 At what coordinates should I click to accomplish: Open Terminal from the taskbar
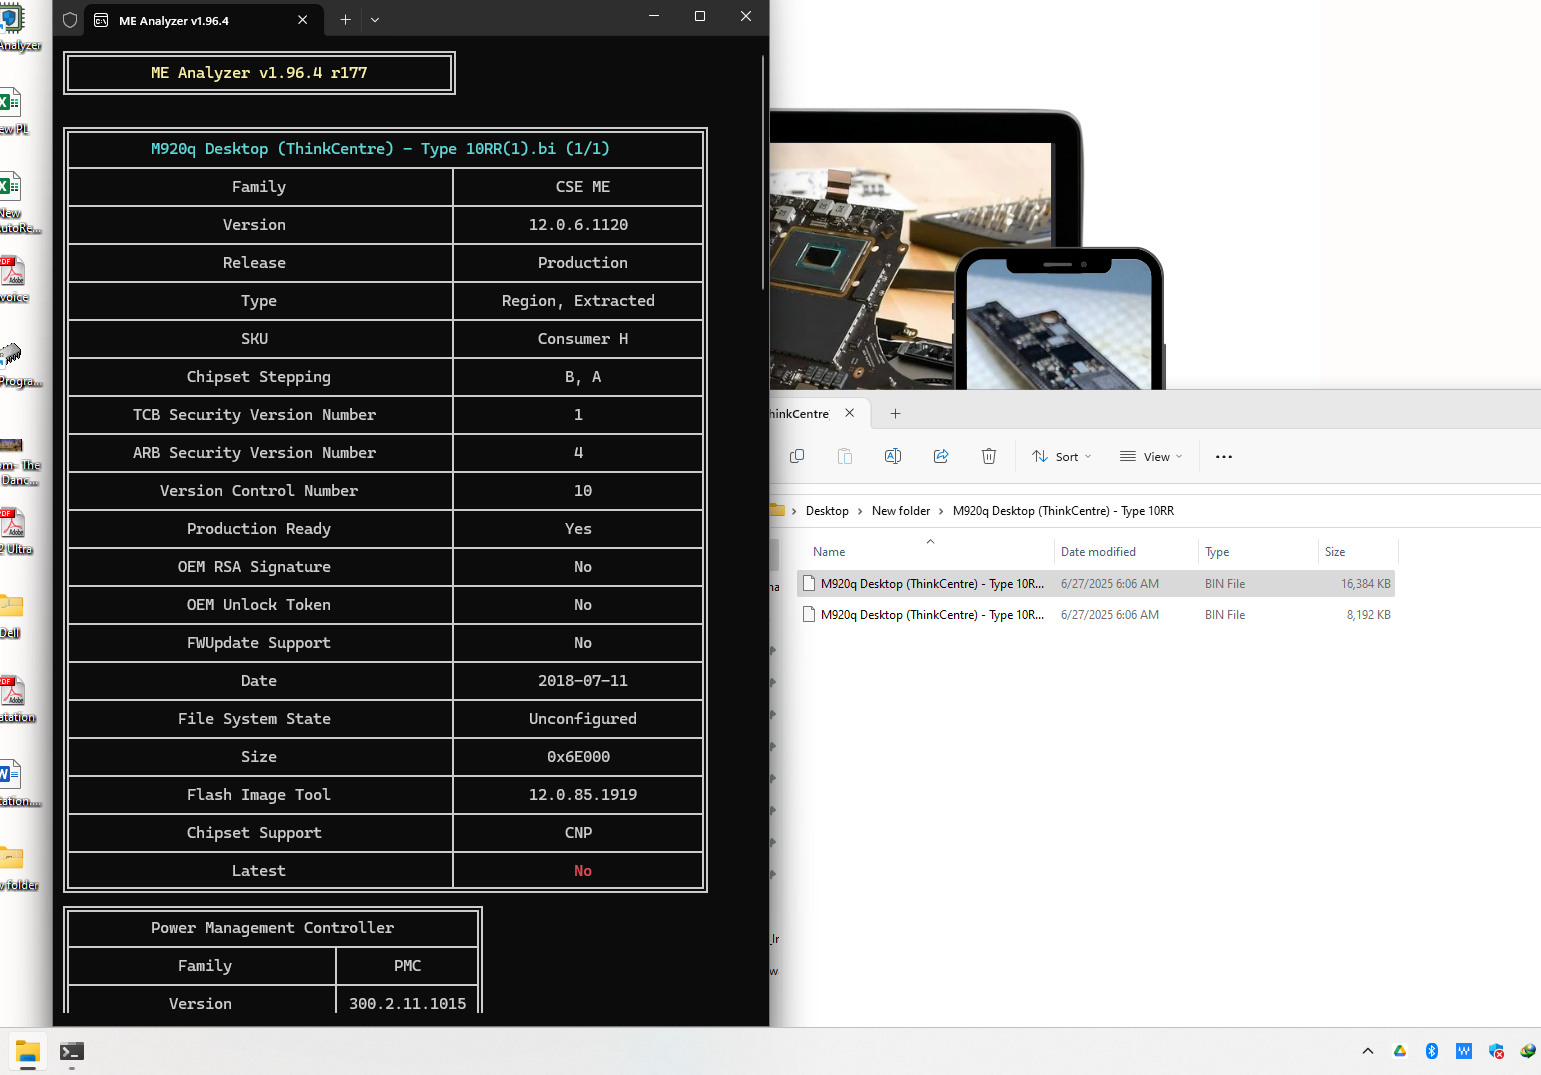coord(72,1051)
